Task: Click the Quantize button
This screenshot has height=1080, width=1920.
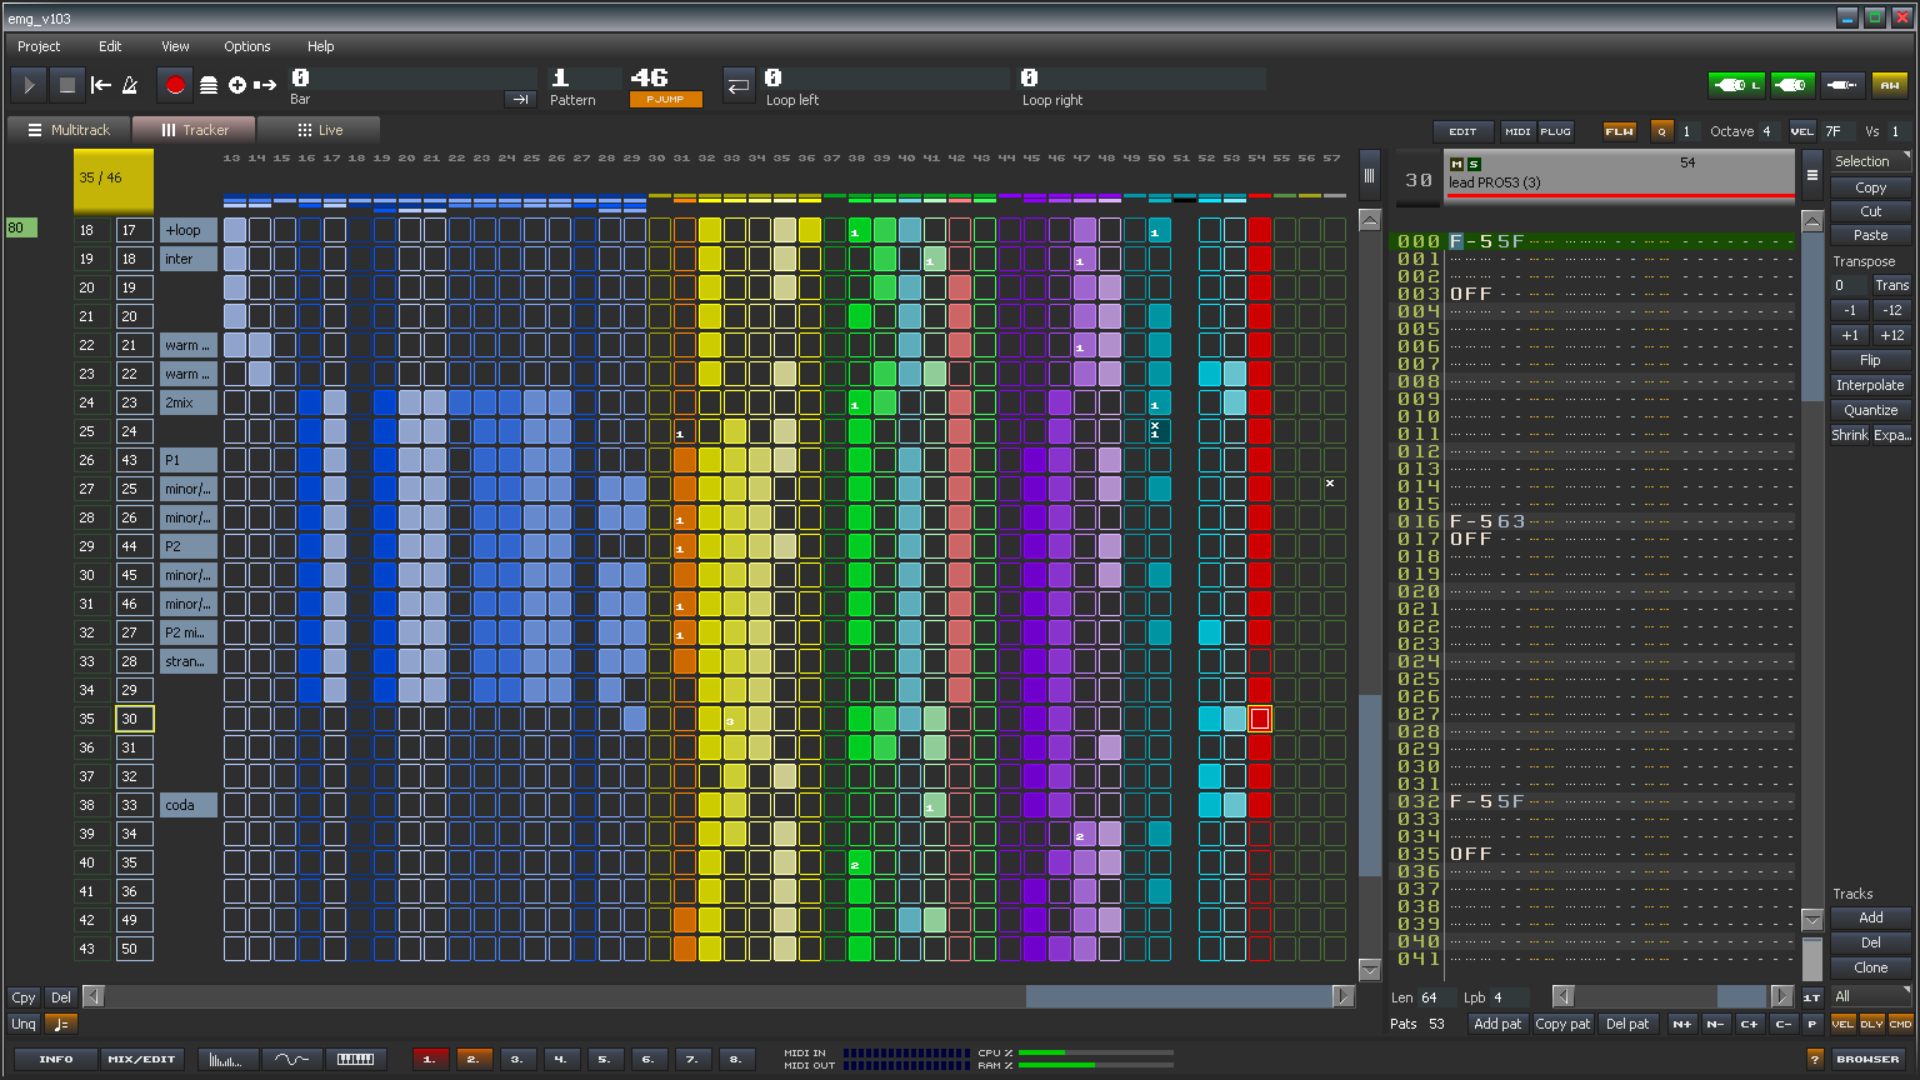Action: [x=1870, y=410]
